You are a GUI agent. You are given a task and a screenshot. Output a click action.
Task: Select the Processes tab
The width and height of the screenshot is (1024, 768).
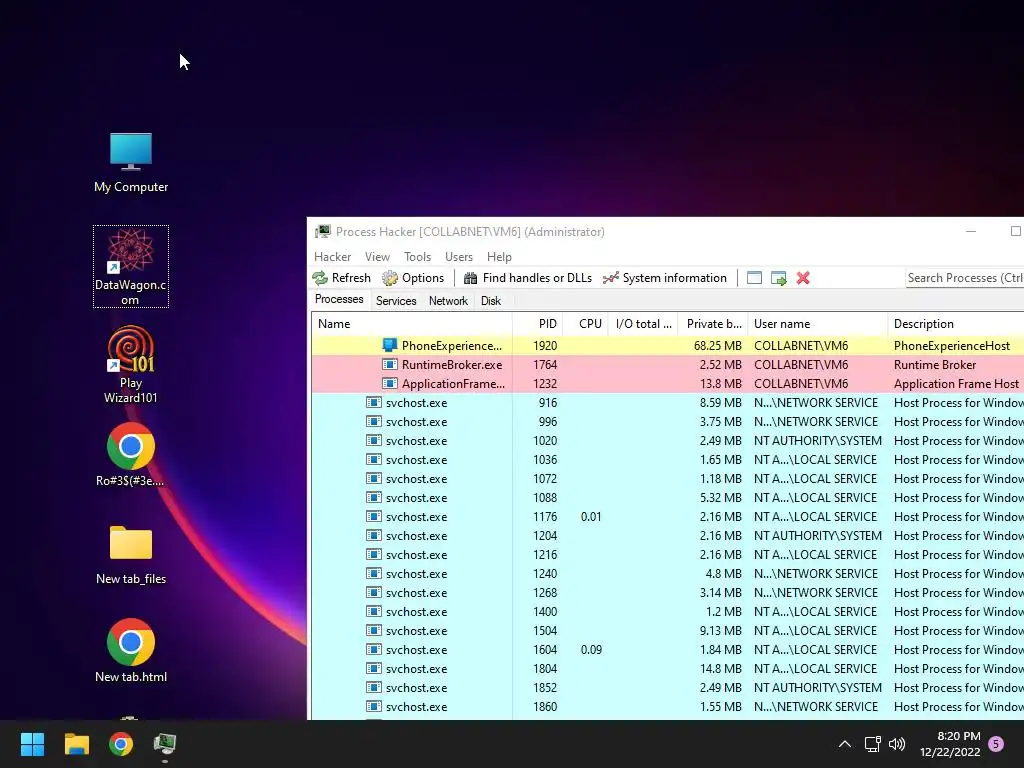click(339, 299)
